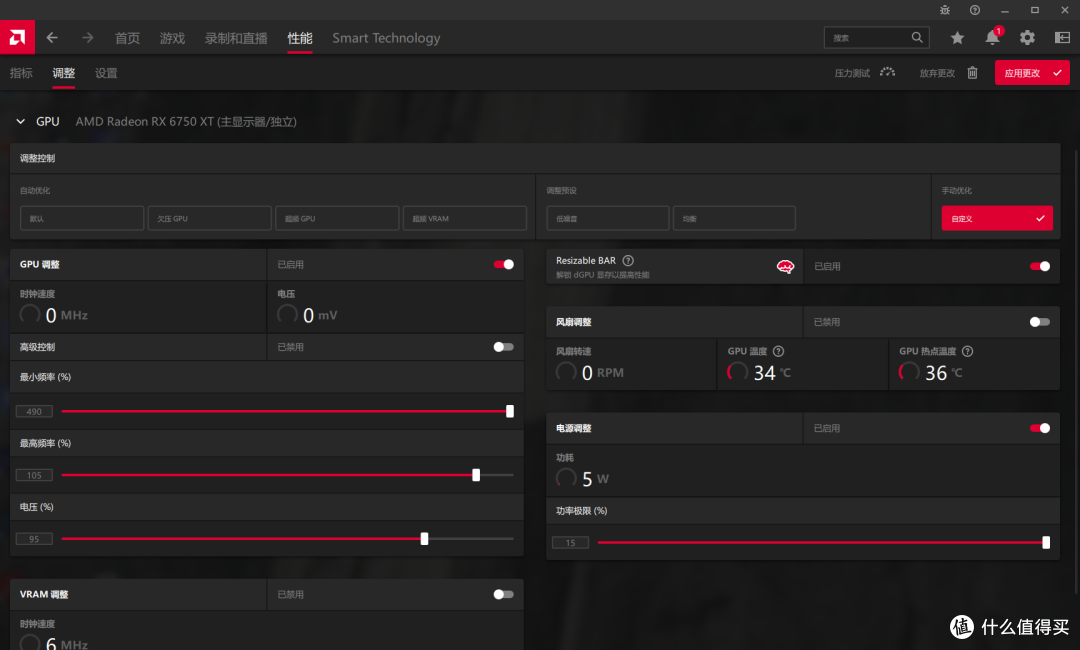1080x650 pixels.
Task: Click the AMD logo home icon
Action: point(17,37)
